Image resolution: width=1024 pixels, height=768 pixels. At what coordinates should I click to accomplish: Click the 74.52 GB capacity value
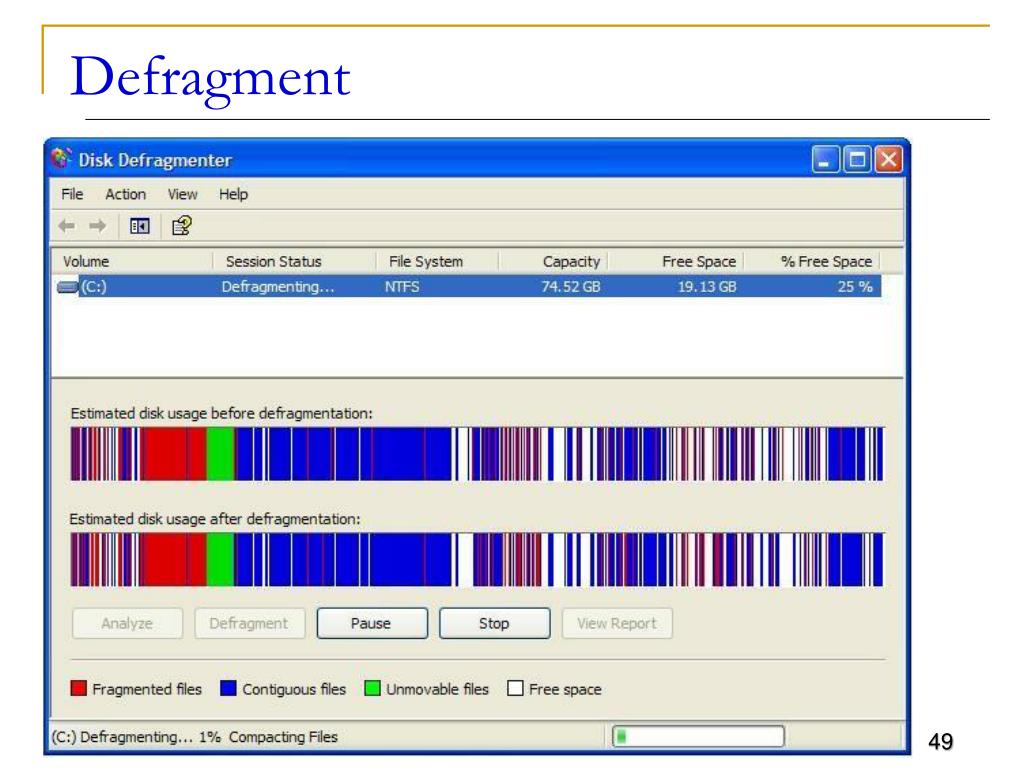point(571,287)
